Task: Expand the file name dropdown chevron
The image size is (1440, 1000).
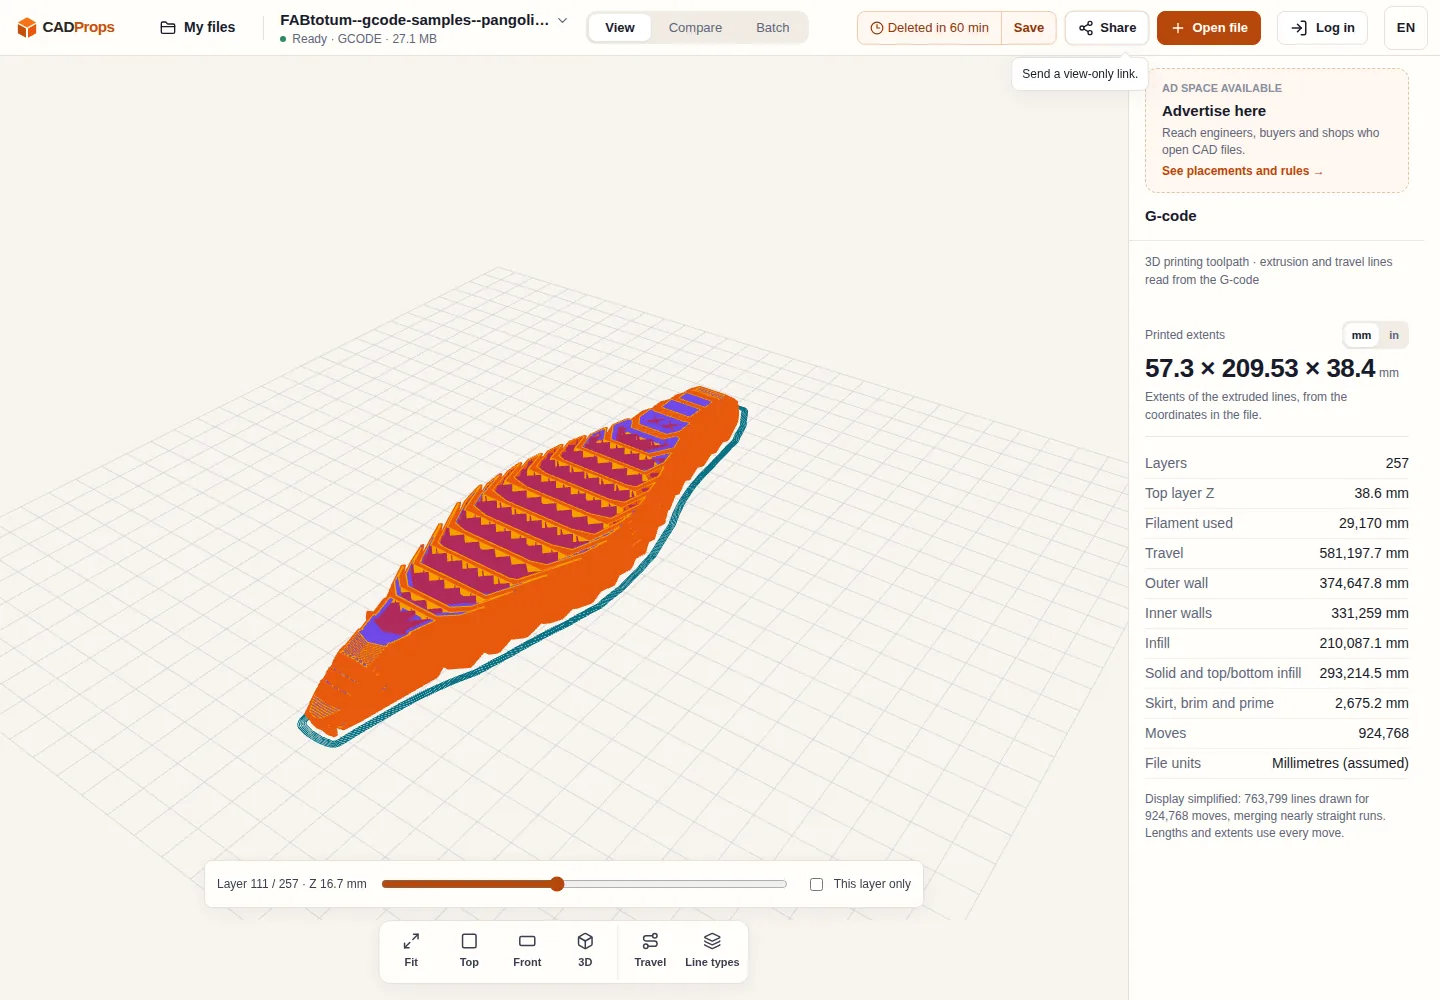Action: point(563,20)
